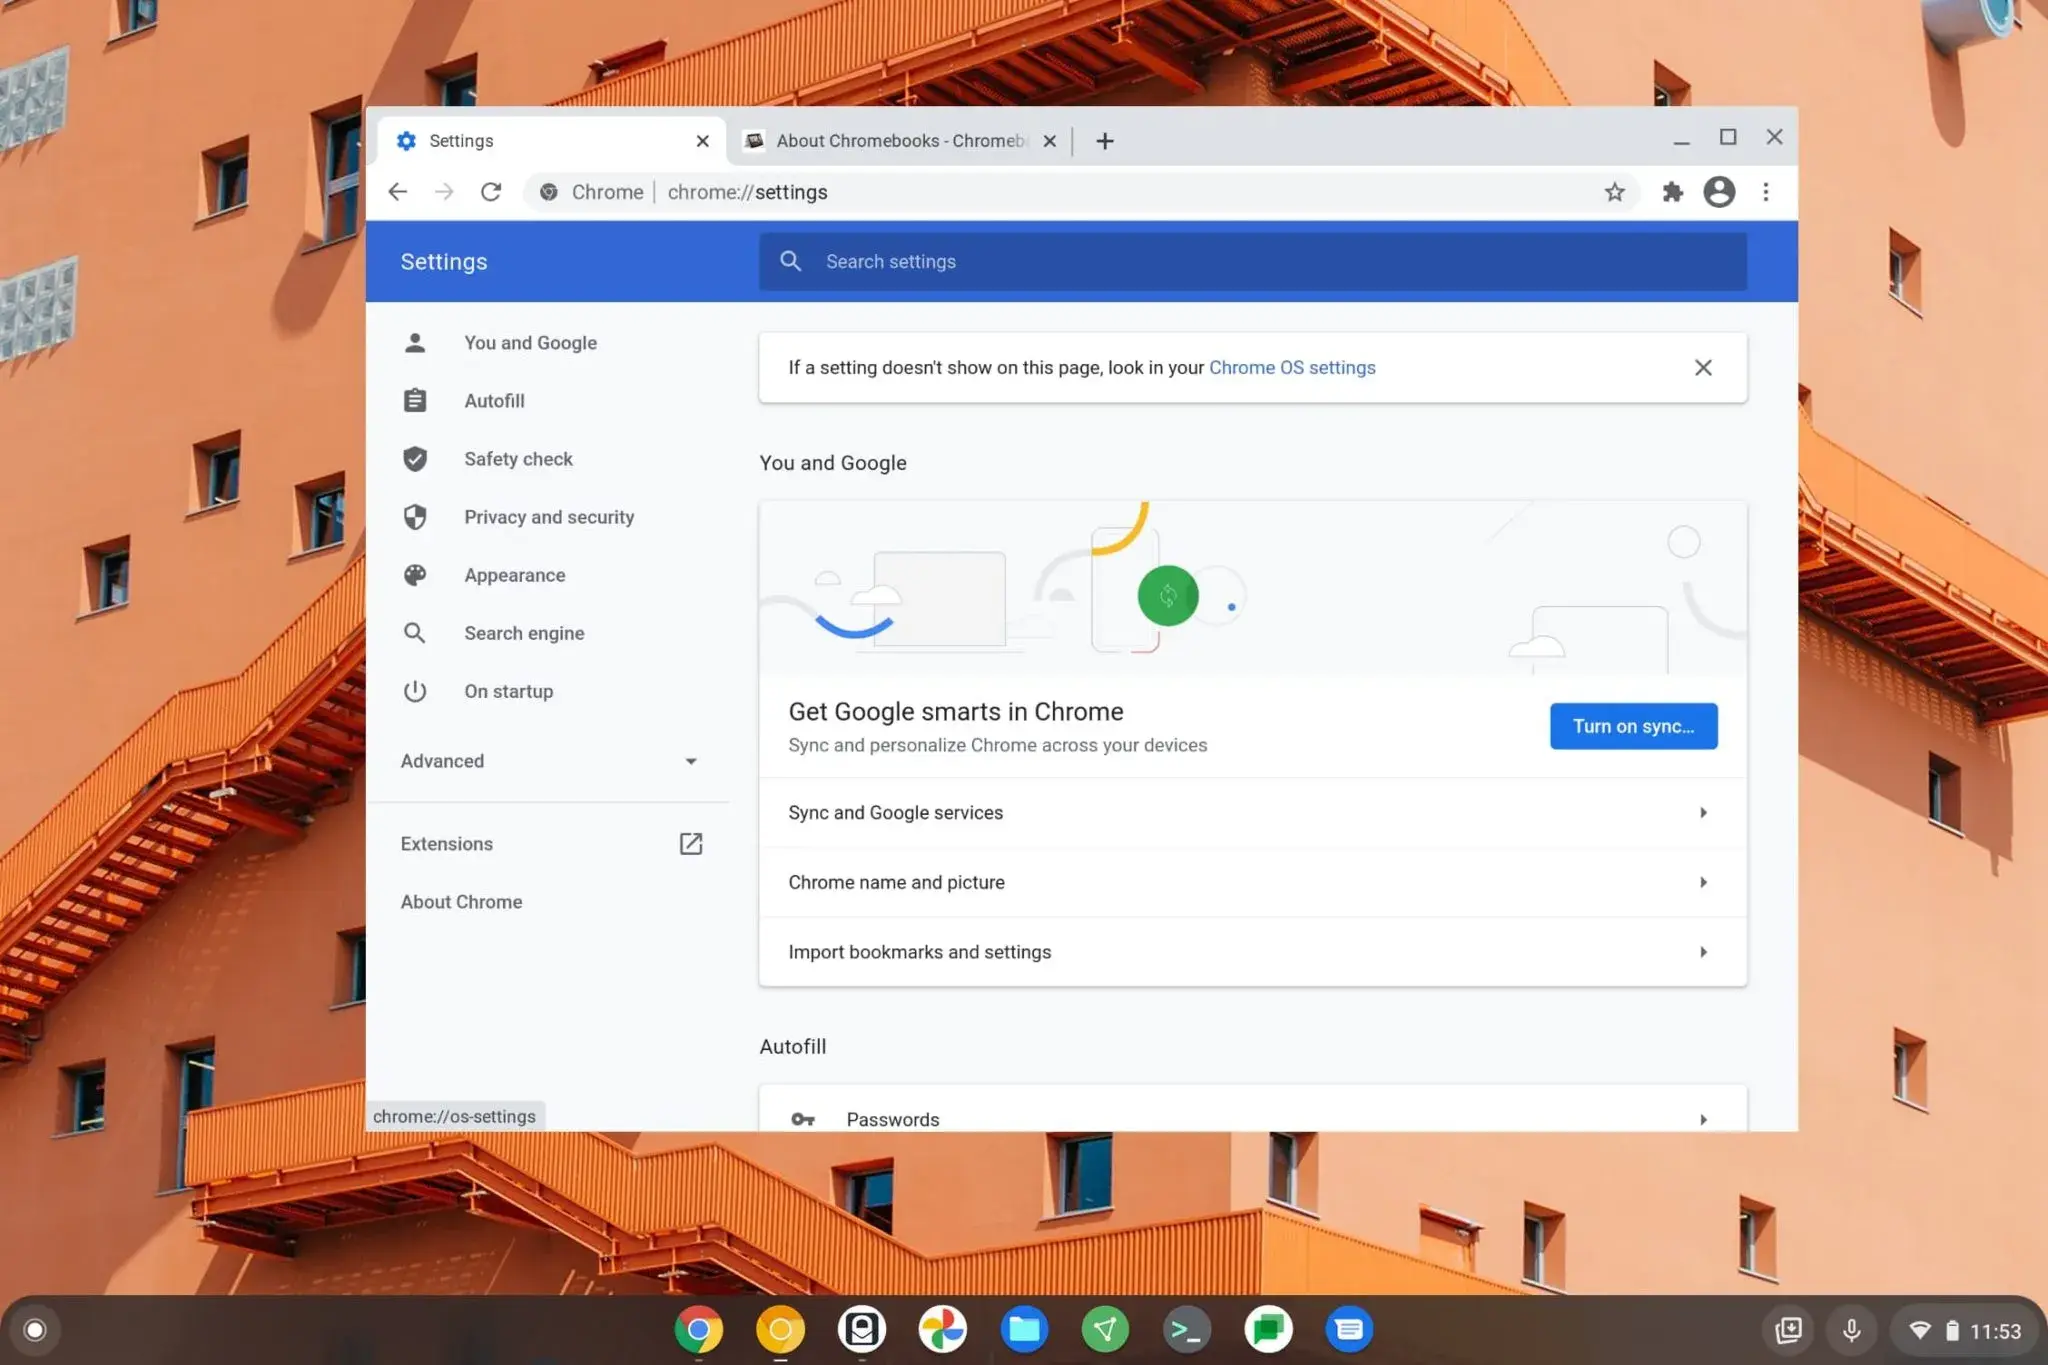Open Privacy and security settings
This screenshot has width=2048, height=1365.
pos(548,517)
